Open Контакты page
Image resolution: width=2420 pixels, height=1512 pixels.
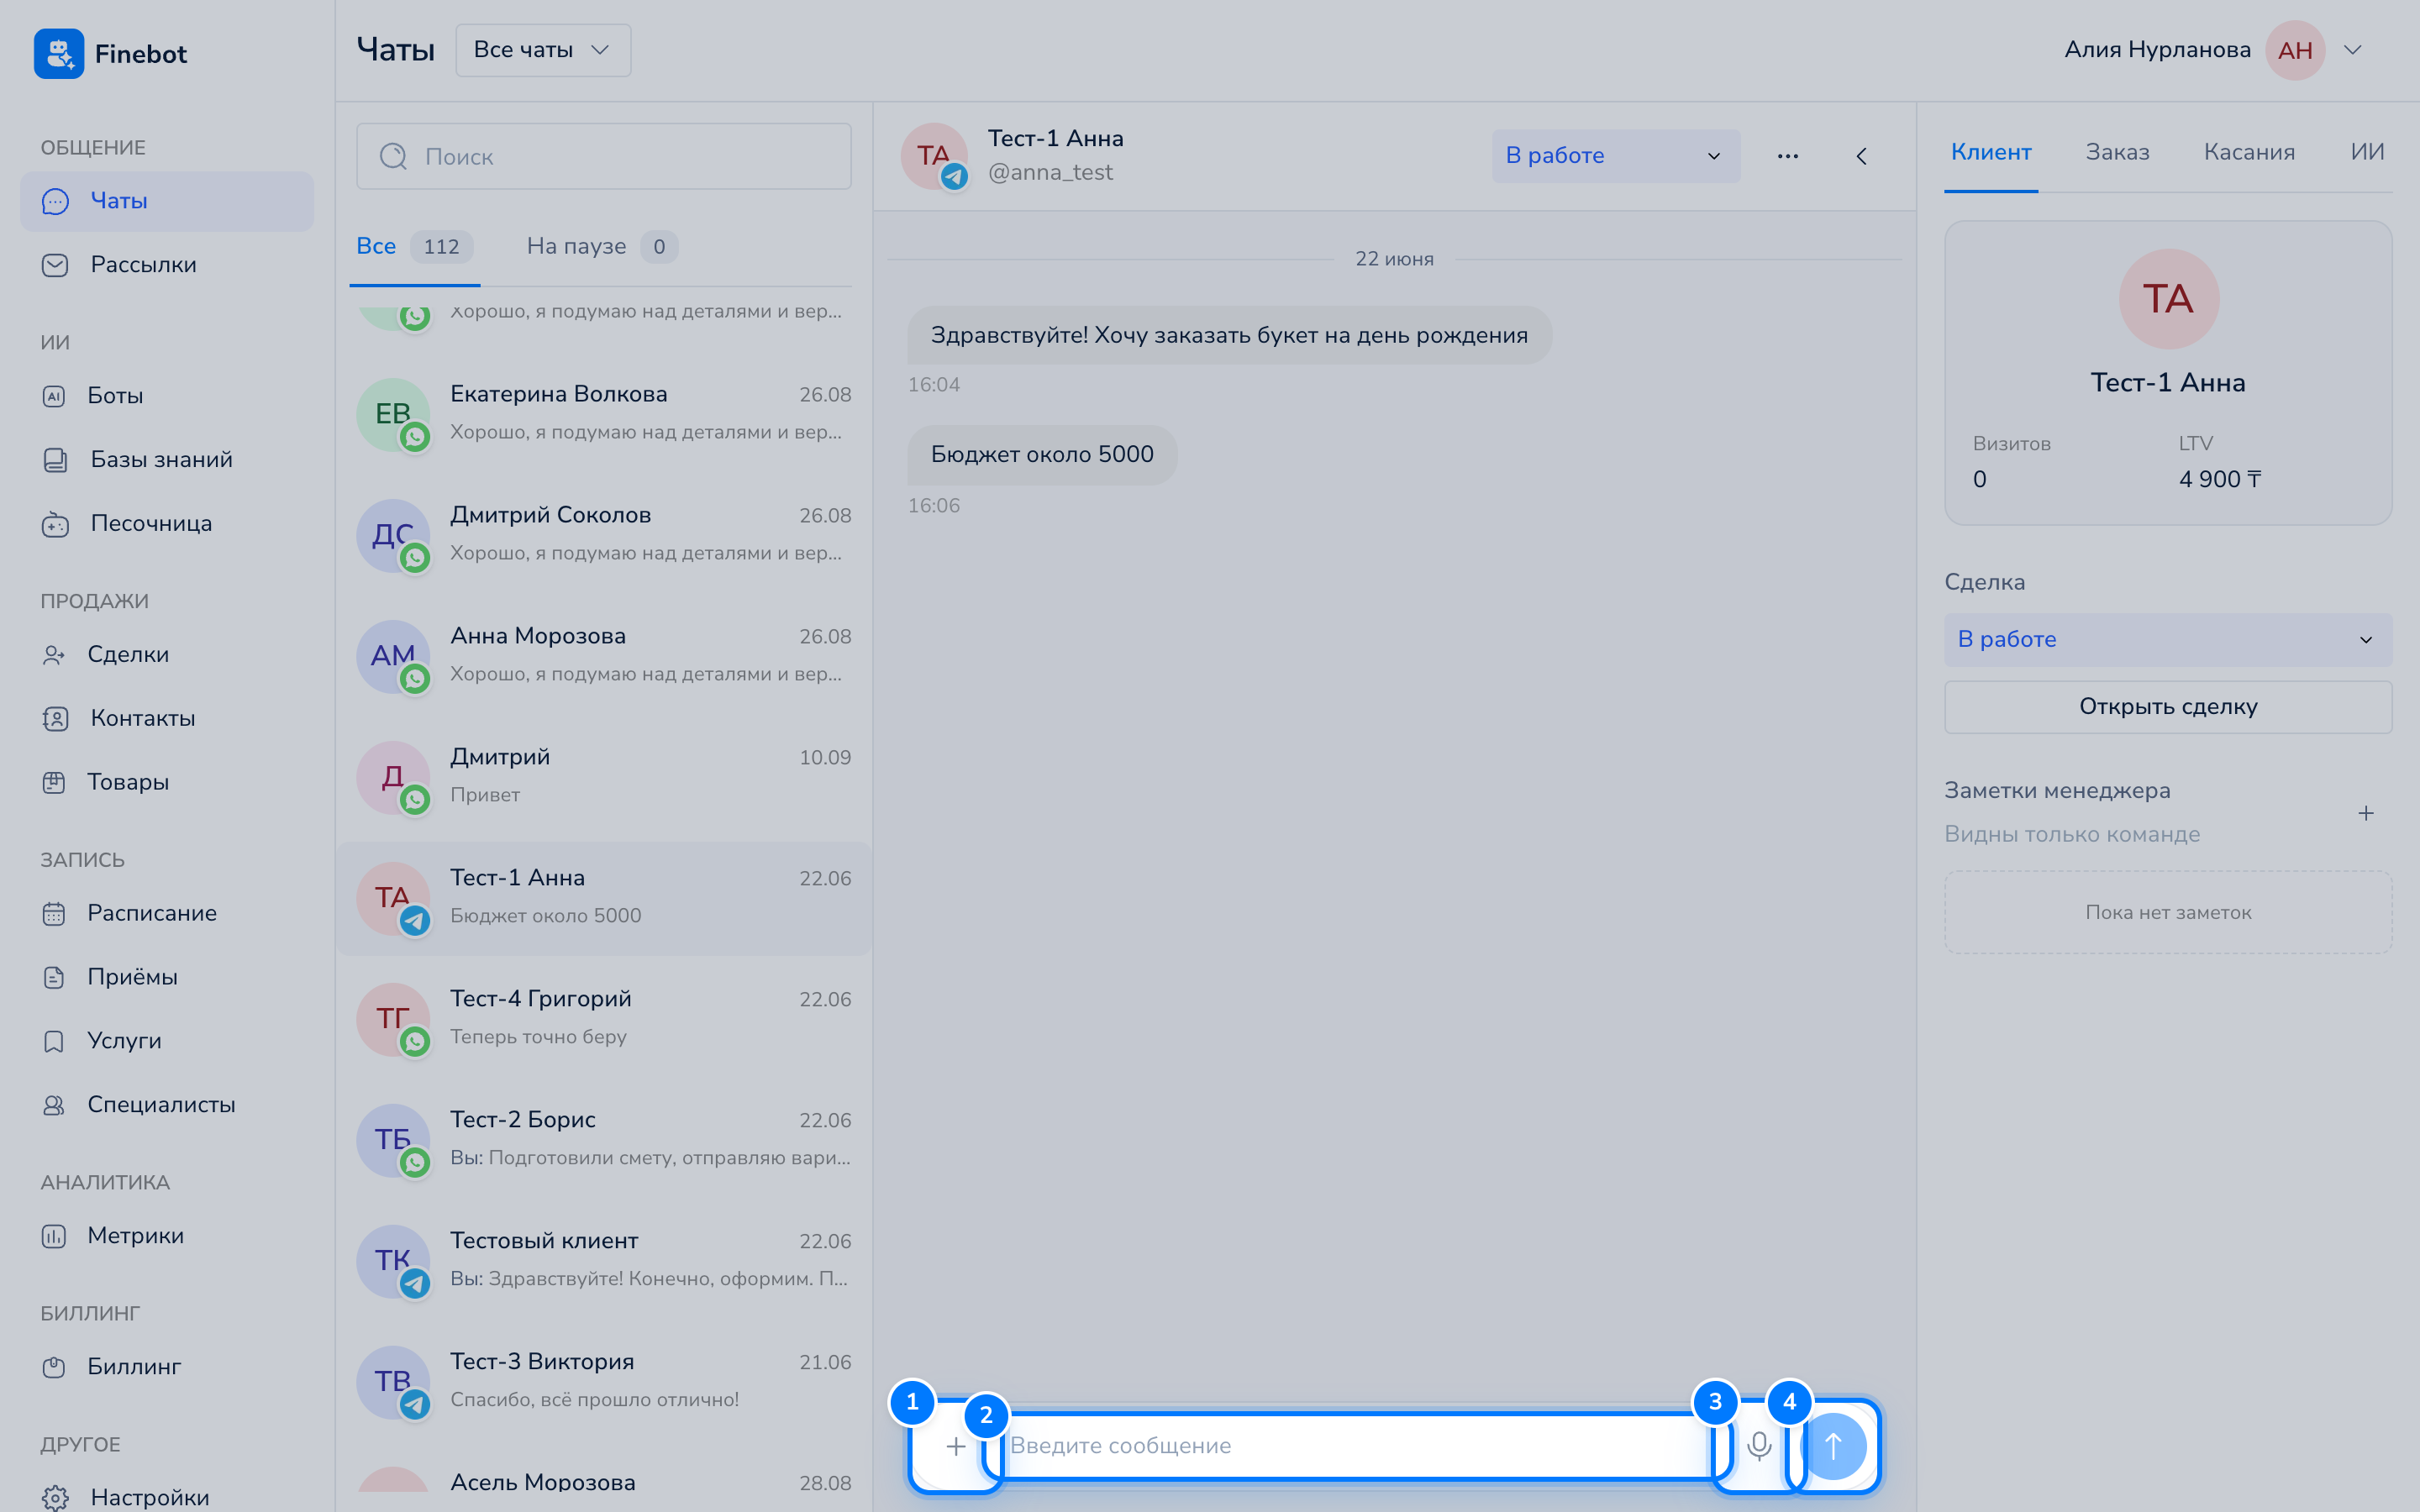(167, 719)
